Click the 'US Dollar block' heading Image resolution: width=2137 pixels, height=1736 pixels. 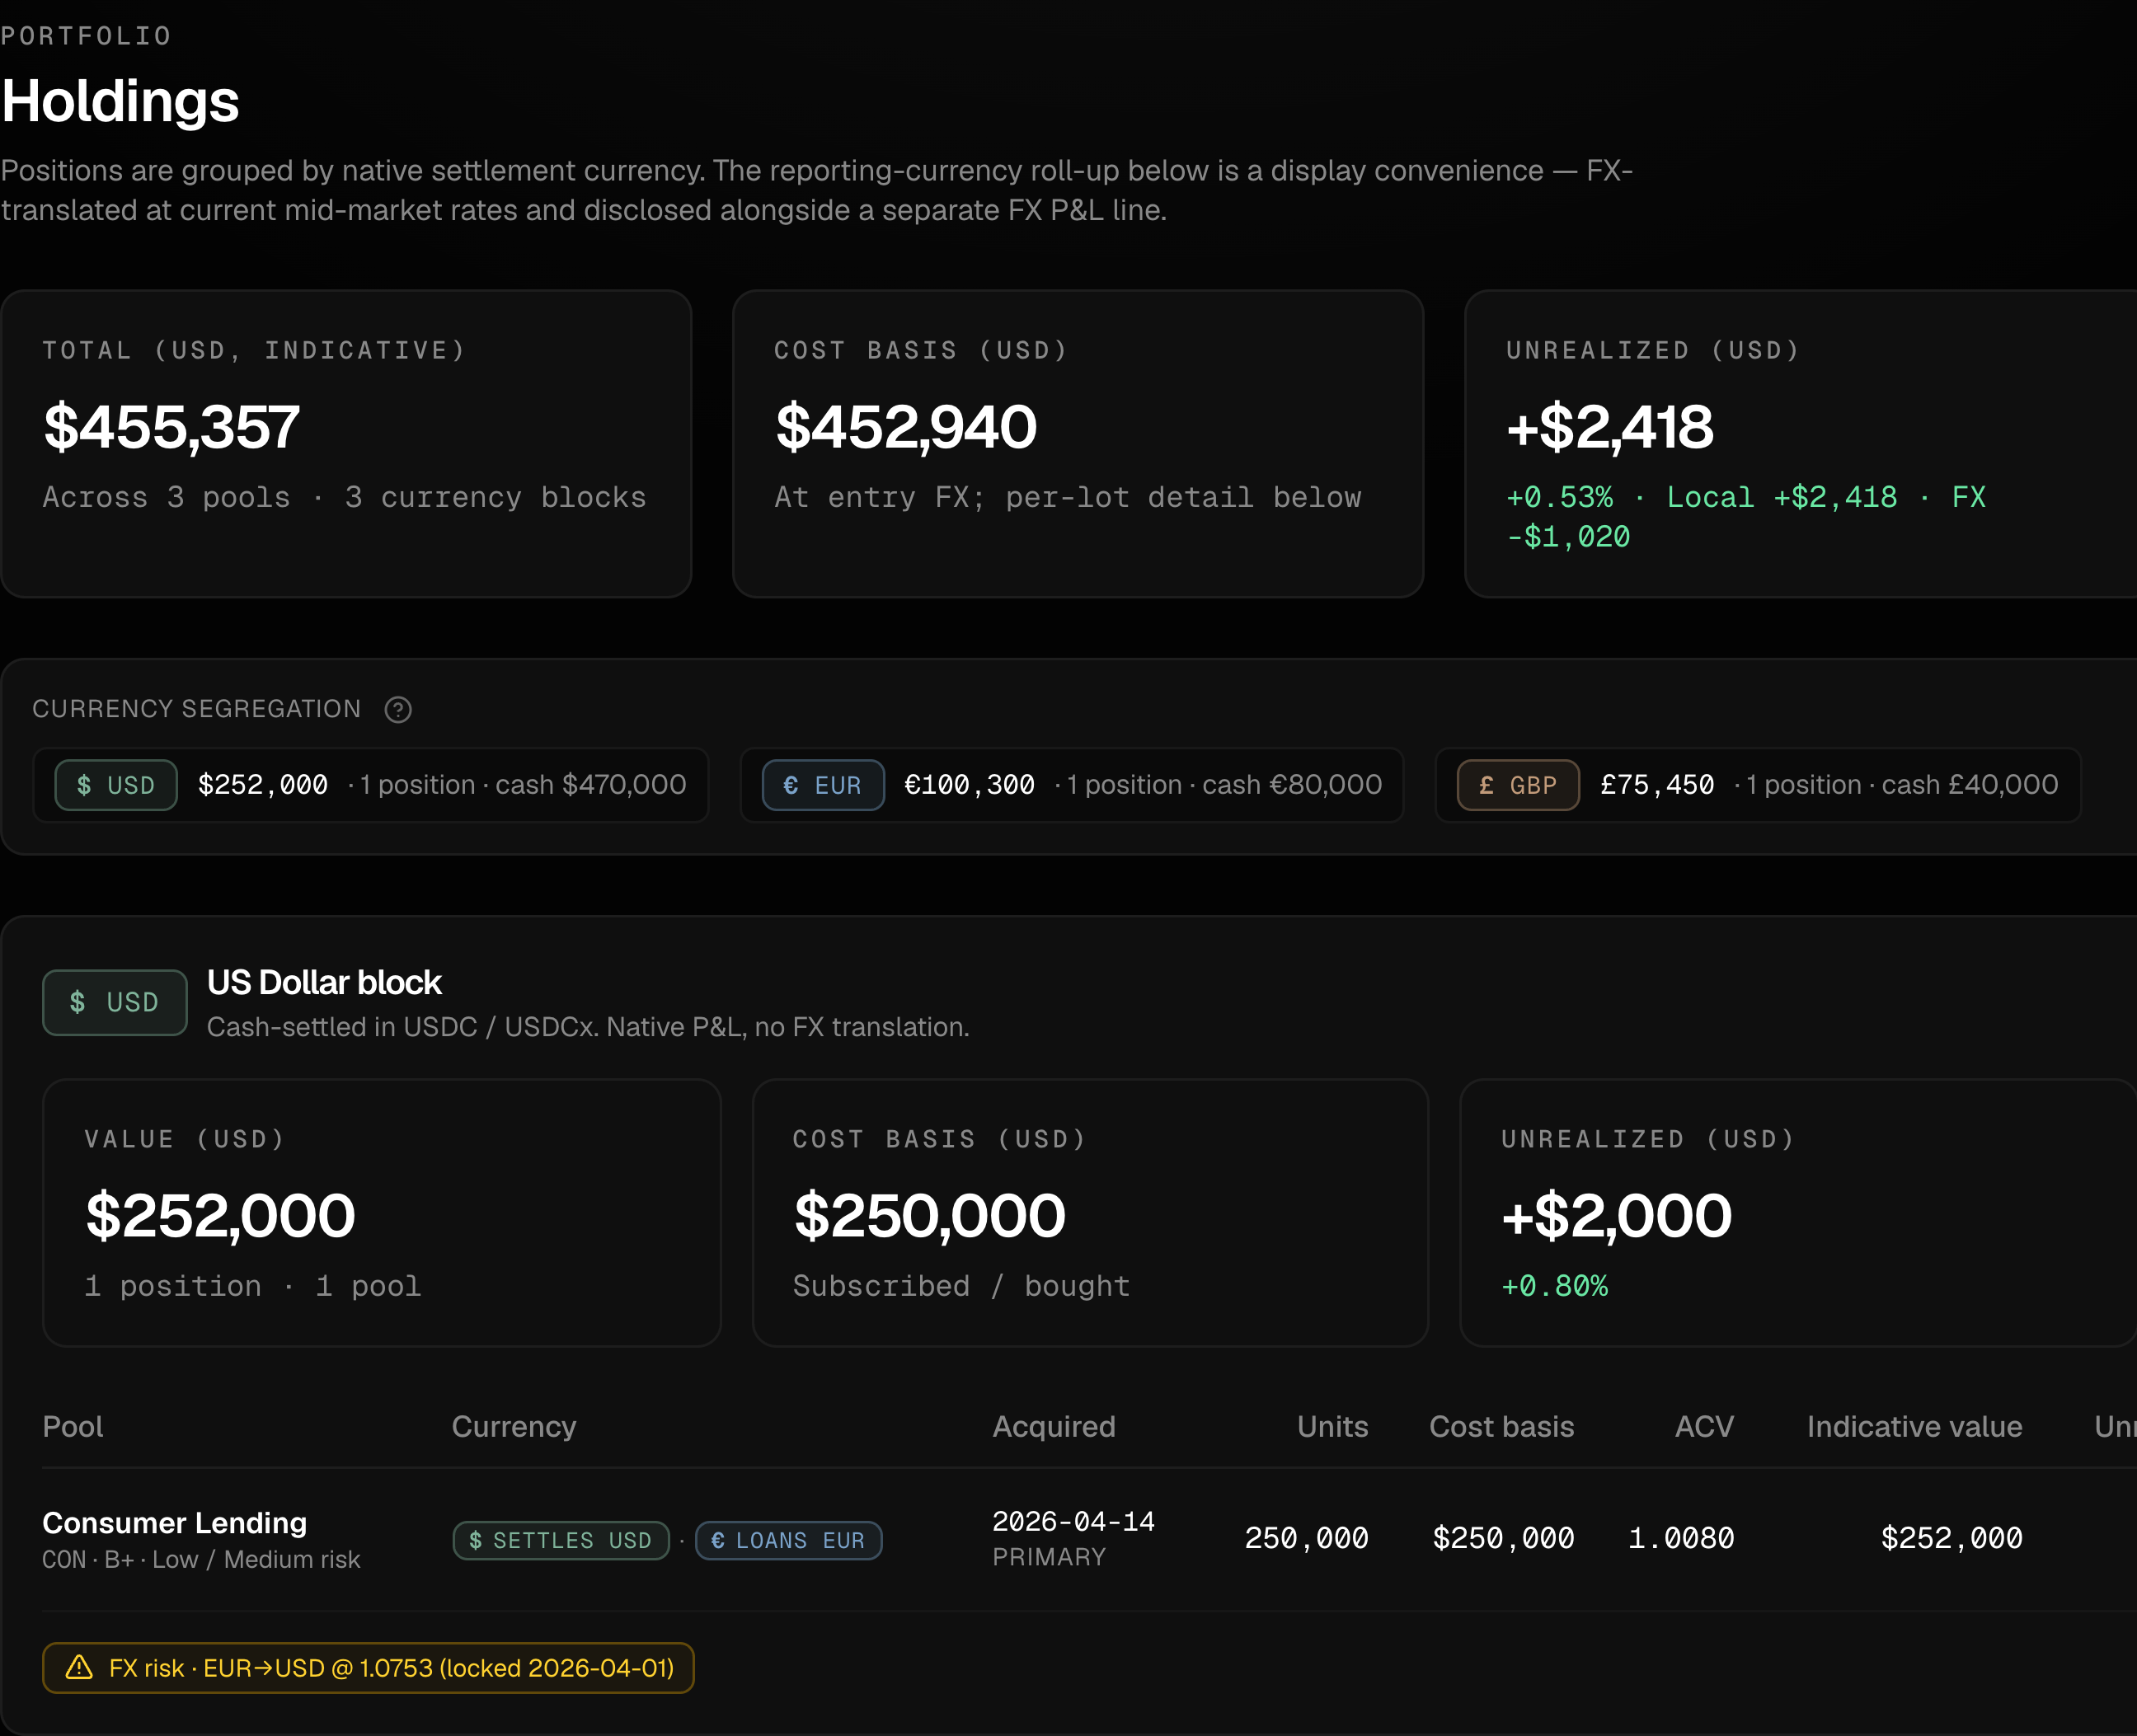(324, 982)
